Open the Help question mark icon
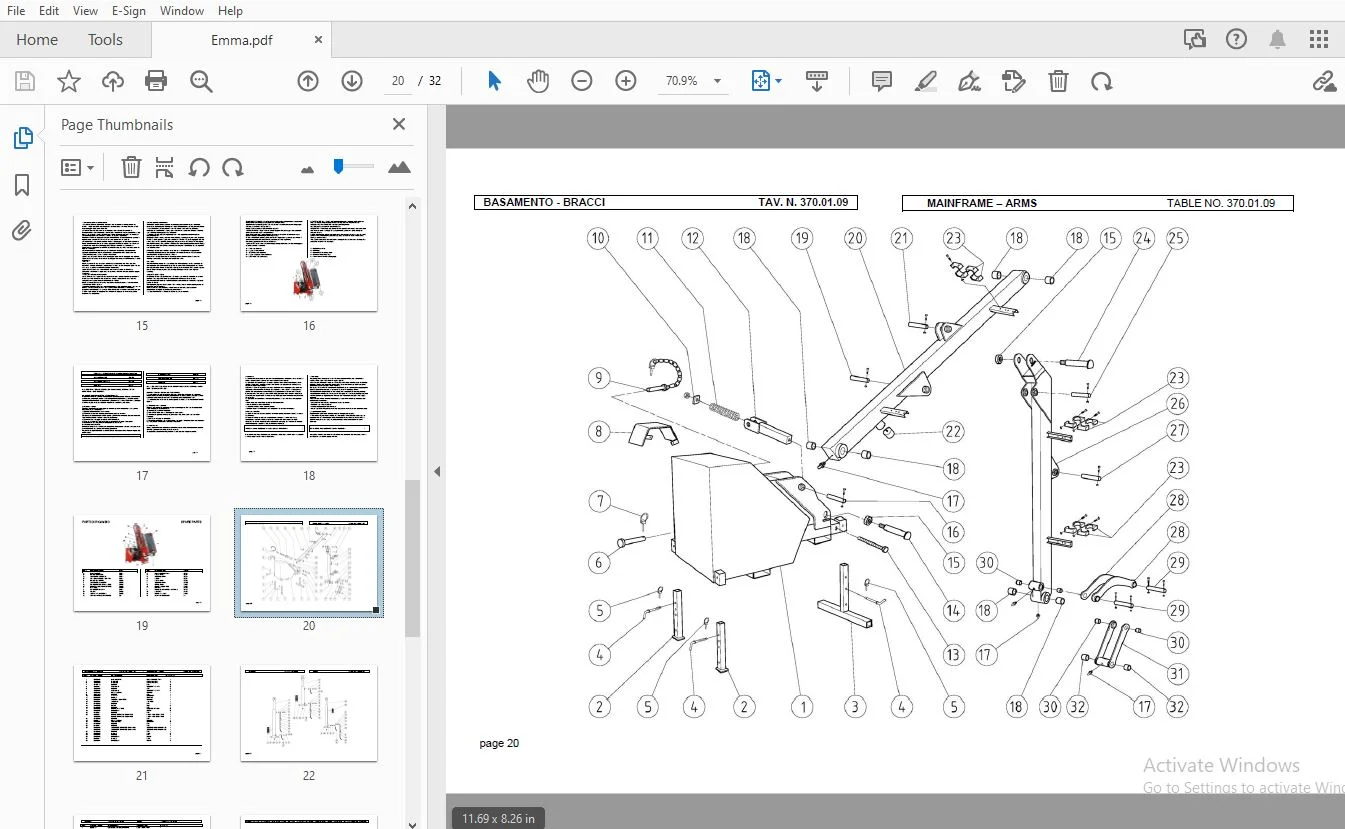 pyautogui.click(x=1236, y=40)
